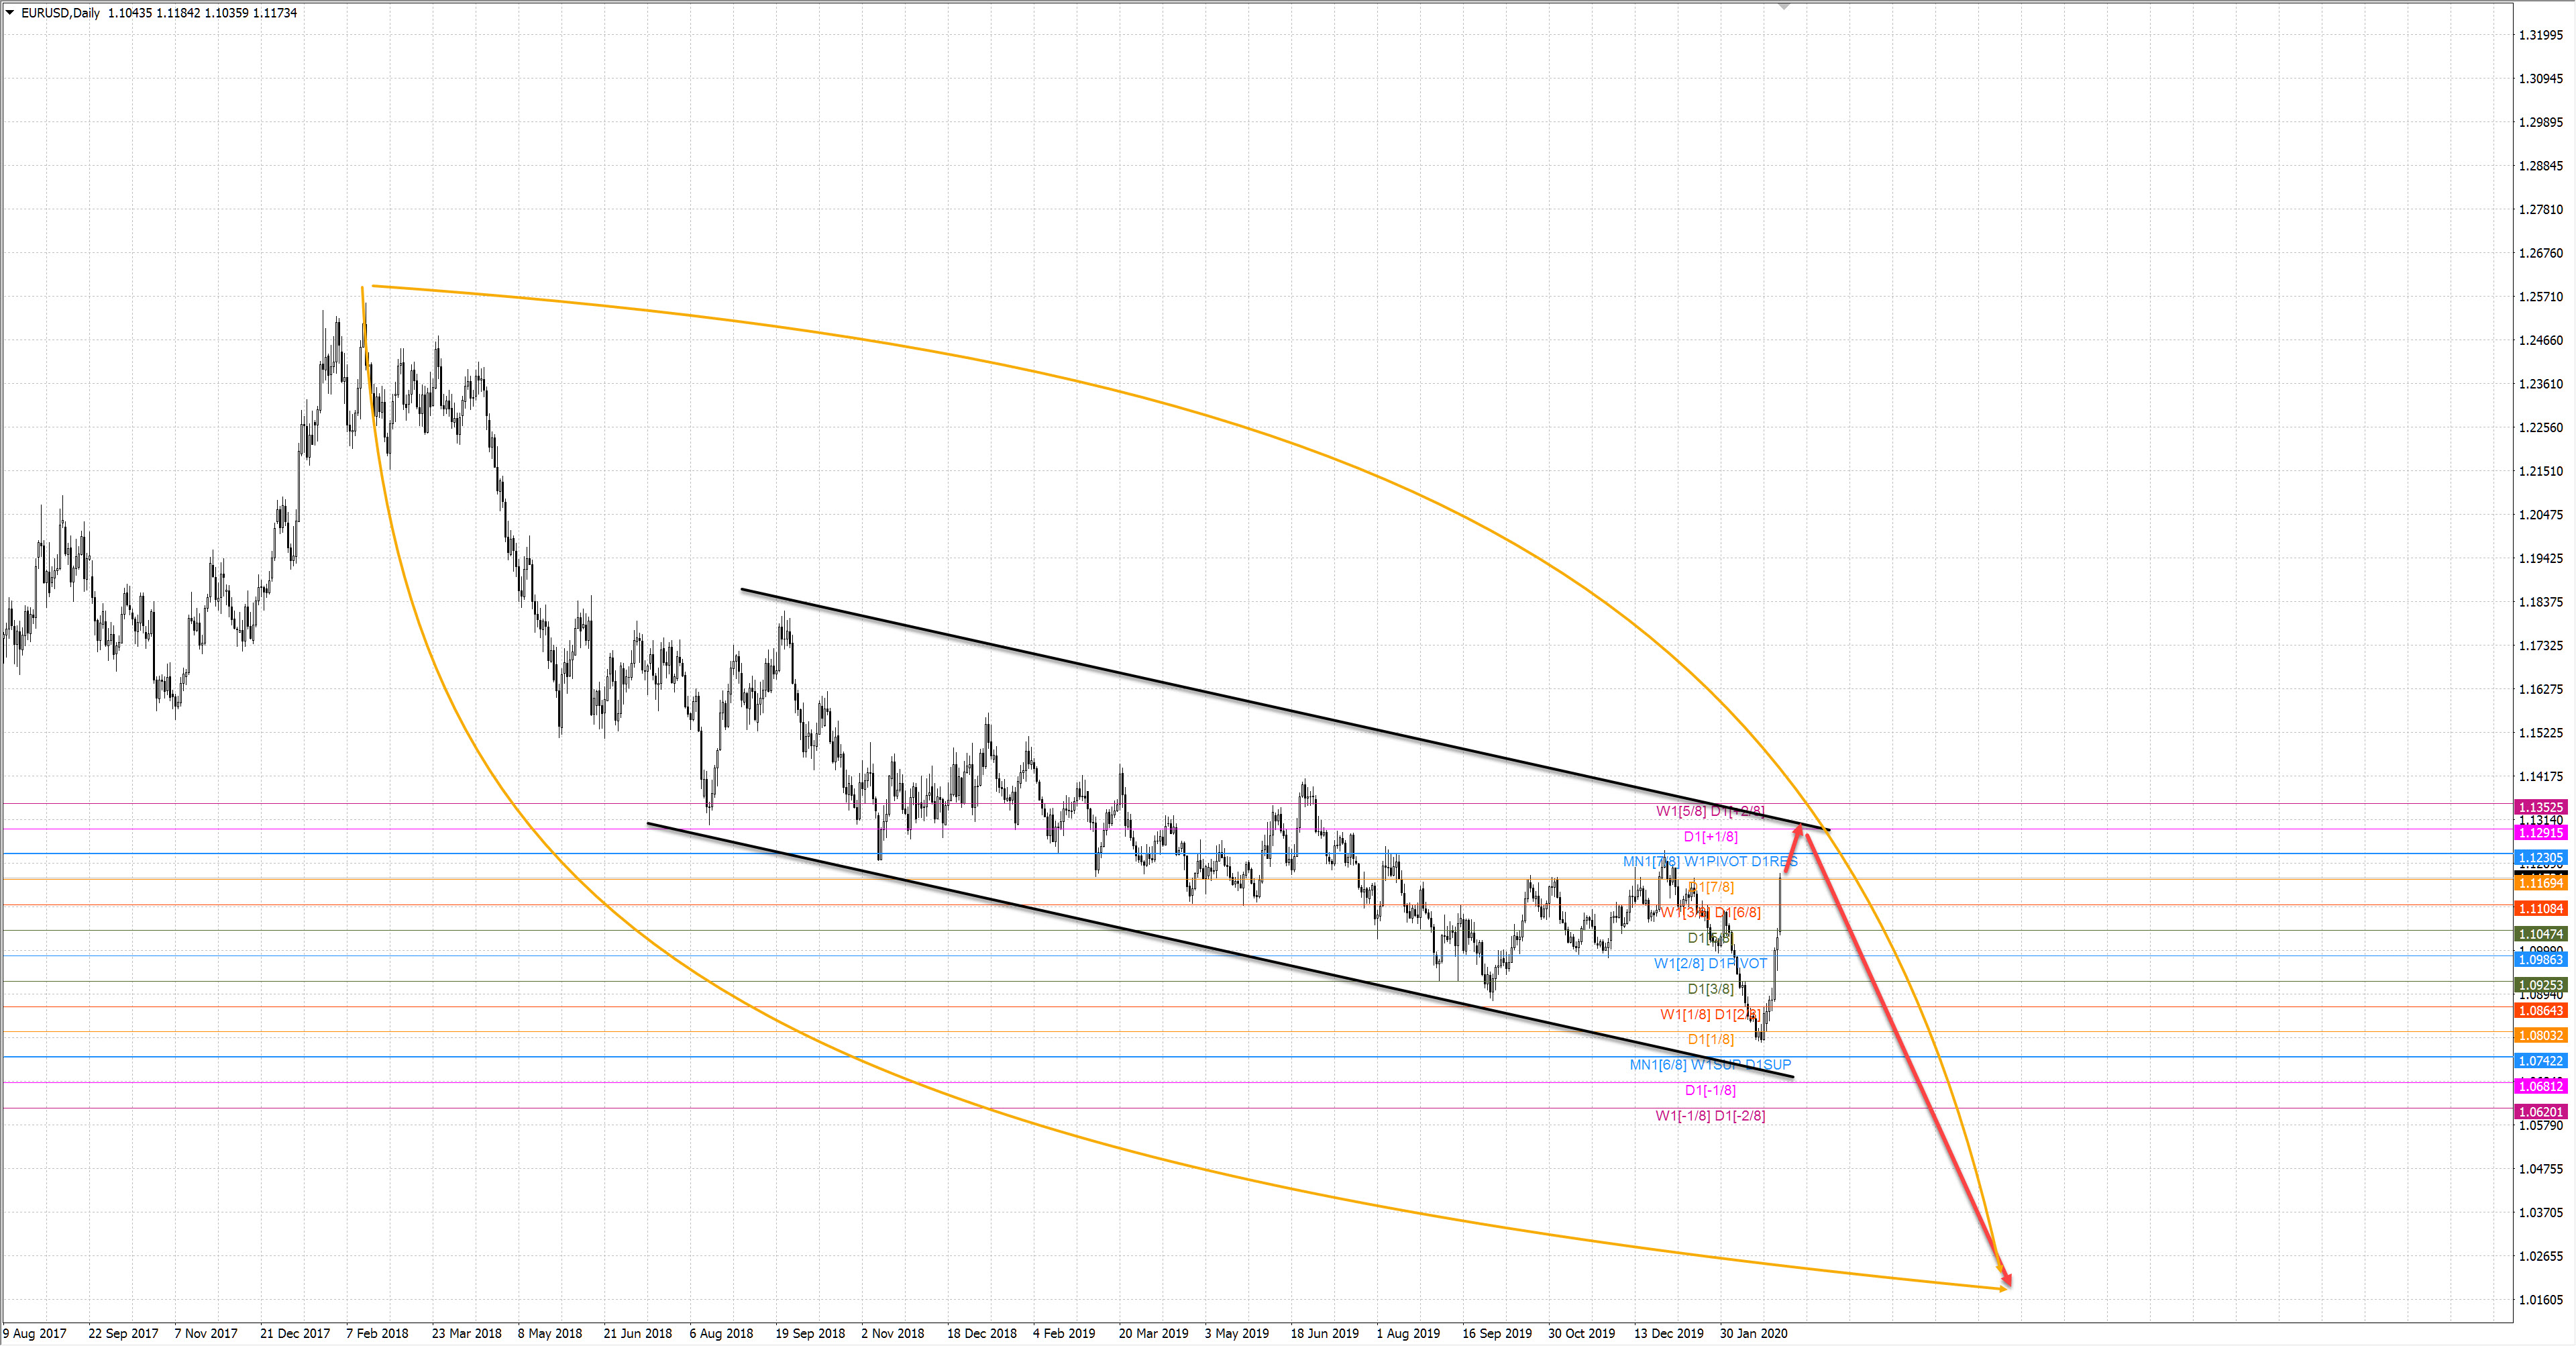Click the dropdown triangle beside EURUSD,Daily

[10, 13]
